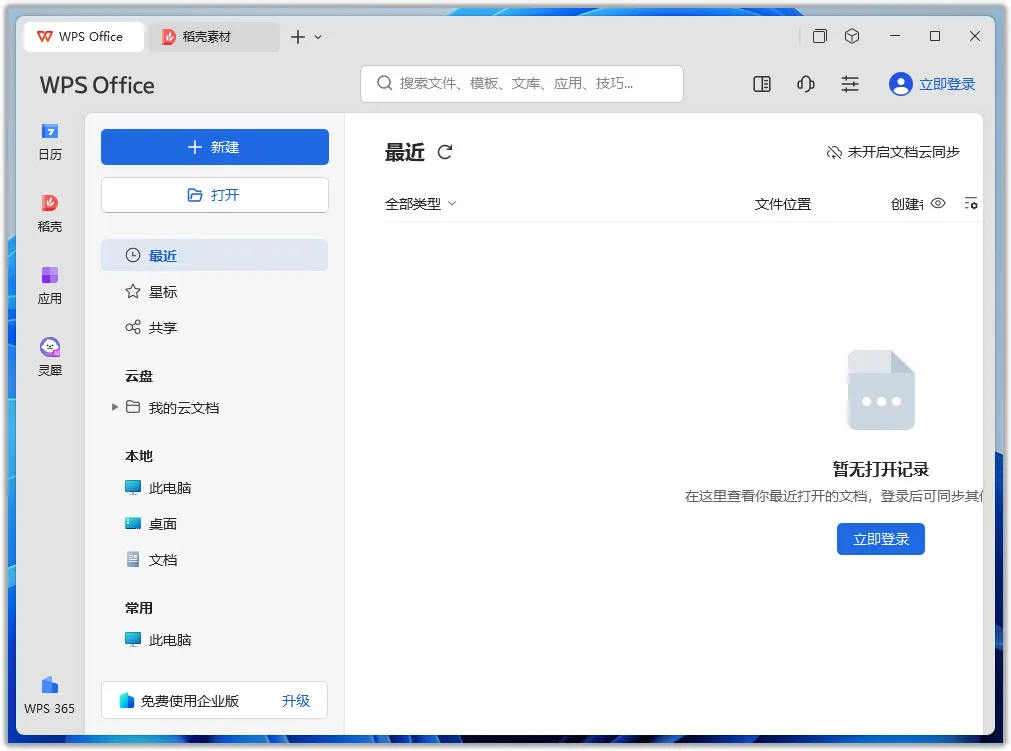Click the 立即登录 blue button
Image resolution: width=1011 pixels, height=751 pixels.
881,539
